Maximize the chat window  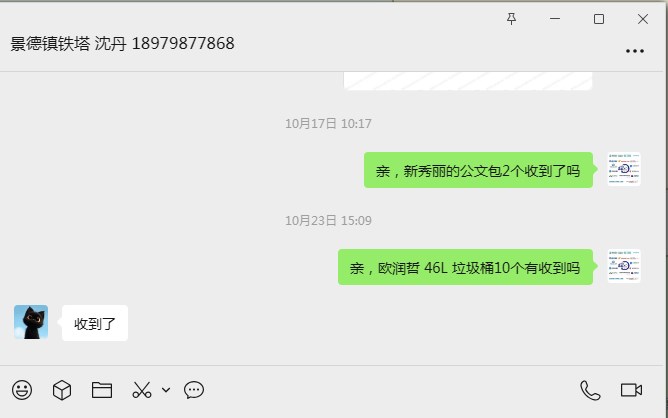tap(599, 19)
